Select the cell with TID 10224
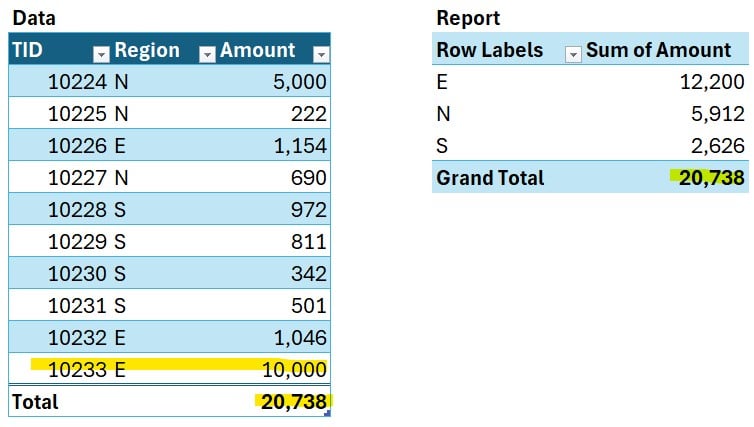The image size is (754, 427). point(78,82)
